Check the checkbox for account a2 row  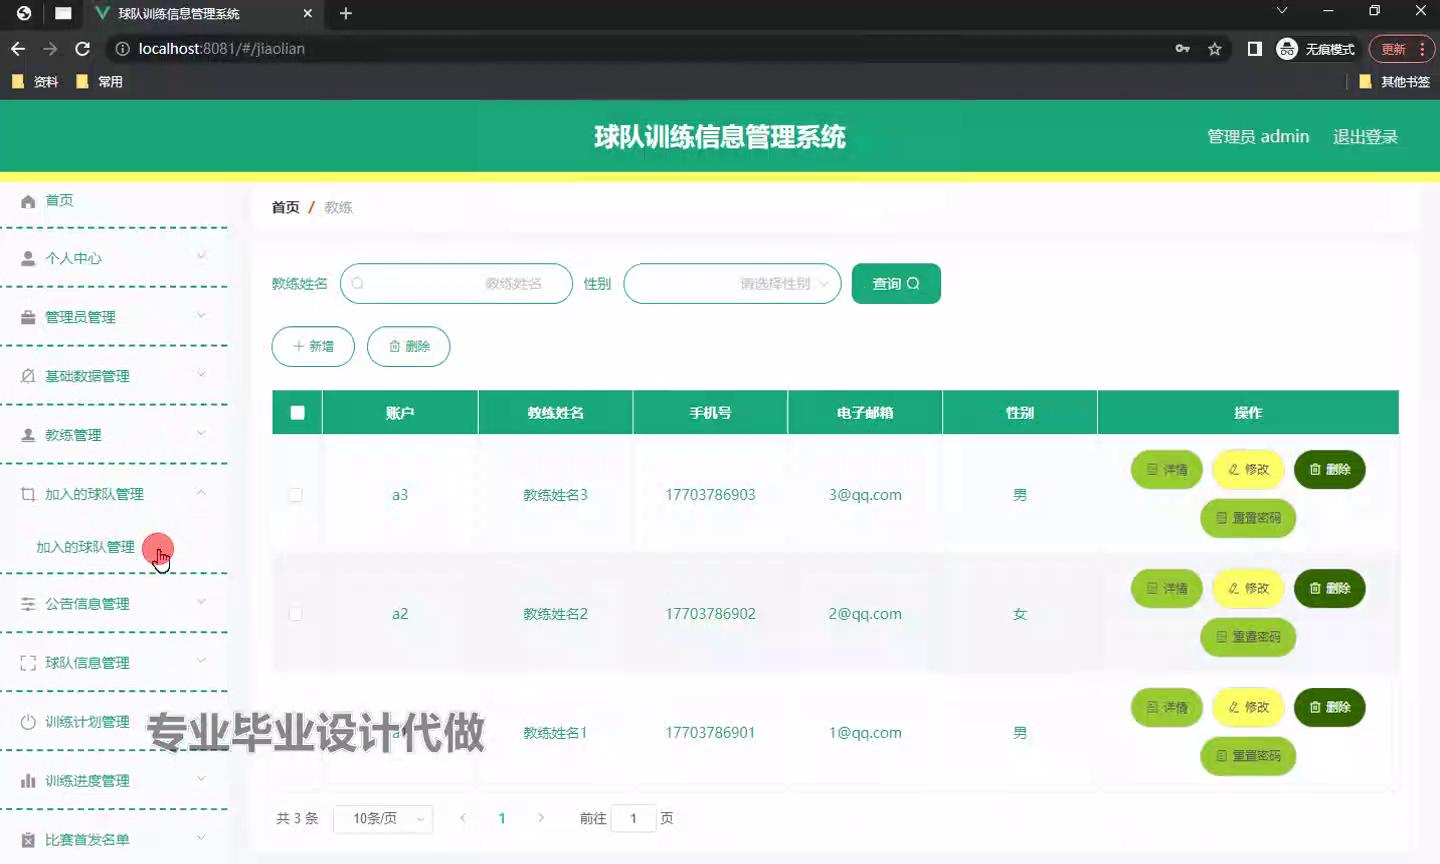click(x=296, y=614)
